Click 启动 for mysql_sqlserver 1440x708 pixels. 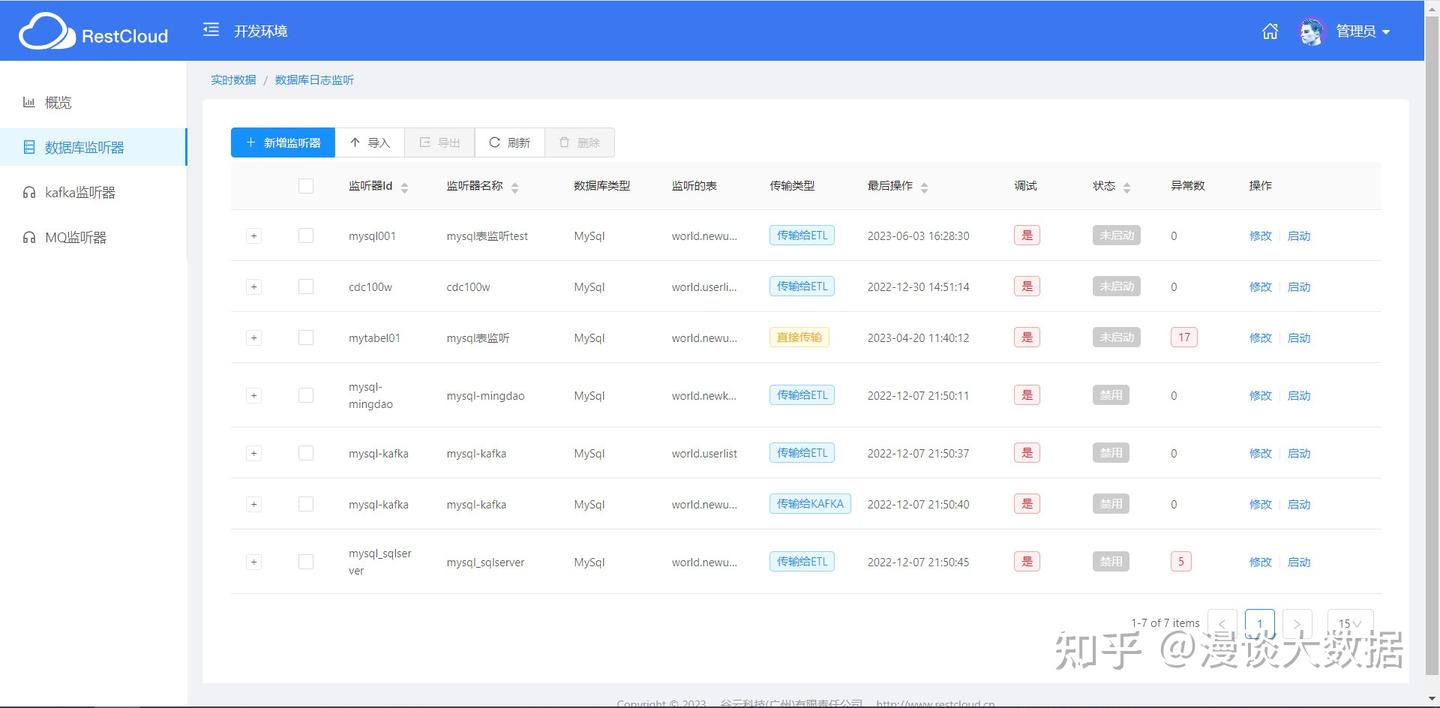pos(1299,562)
